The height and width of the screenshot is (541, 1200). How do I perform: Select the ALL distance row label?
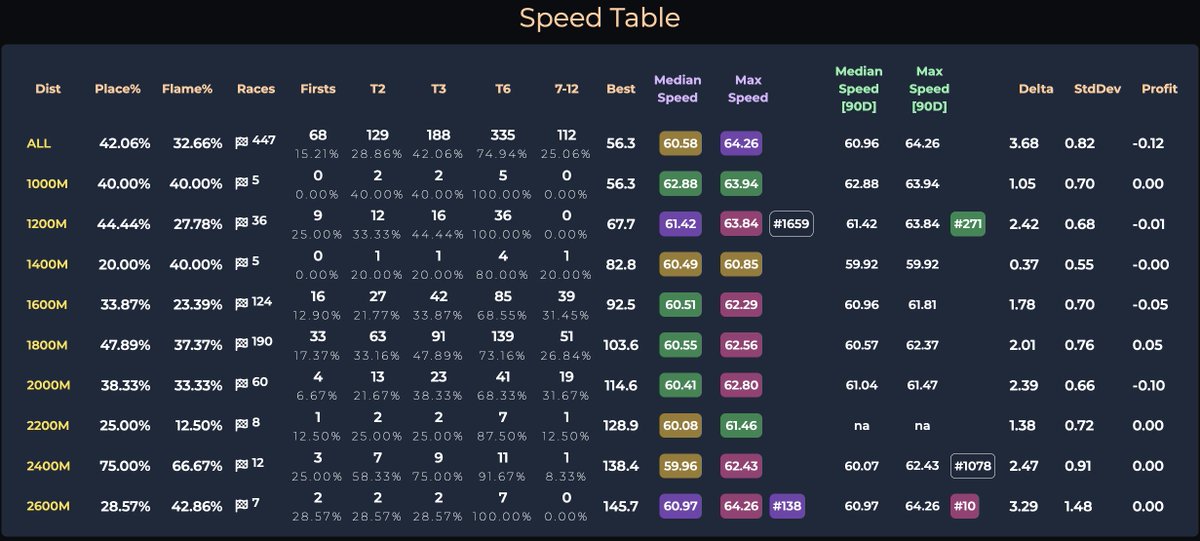39,143
